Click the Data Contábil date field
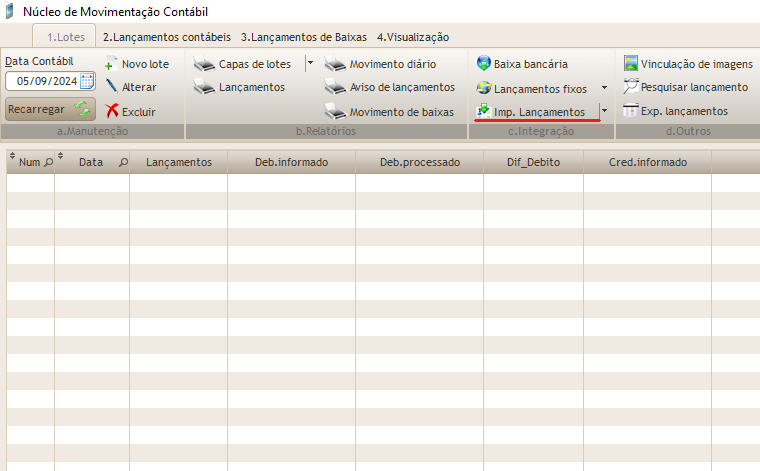 tap(45, 82)
